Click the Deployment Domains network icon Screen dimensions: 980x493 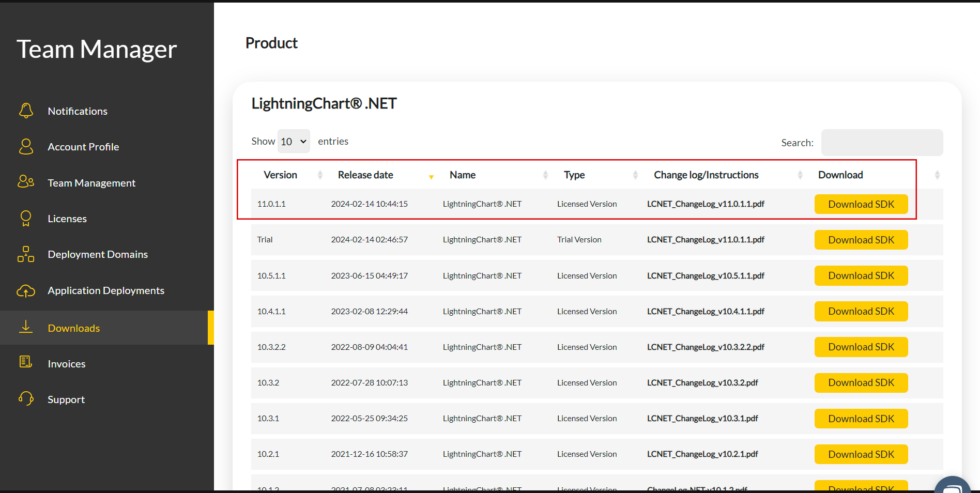point(26,254)
